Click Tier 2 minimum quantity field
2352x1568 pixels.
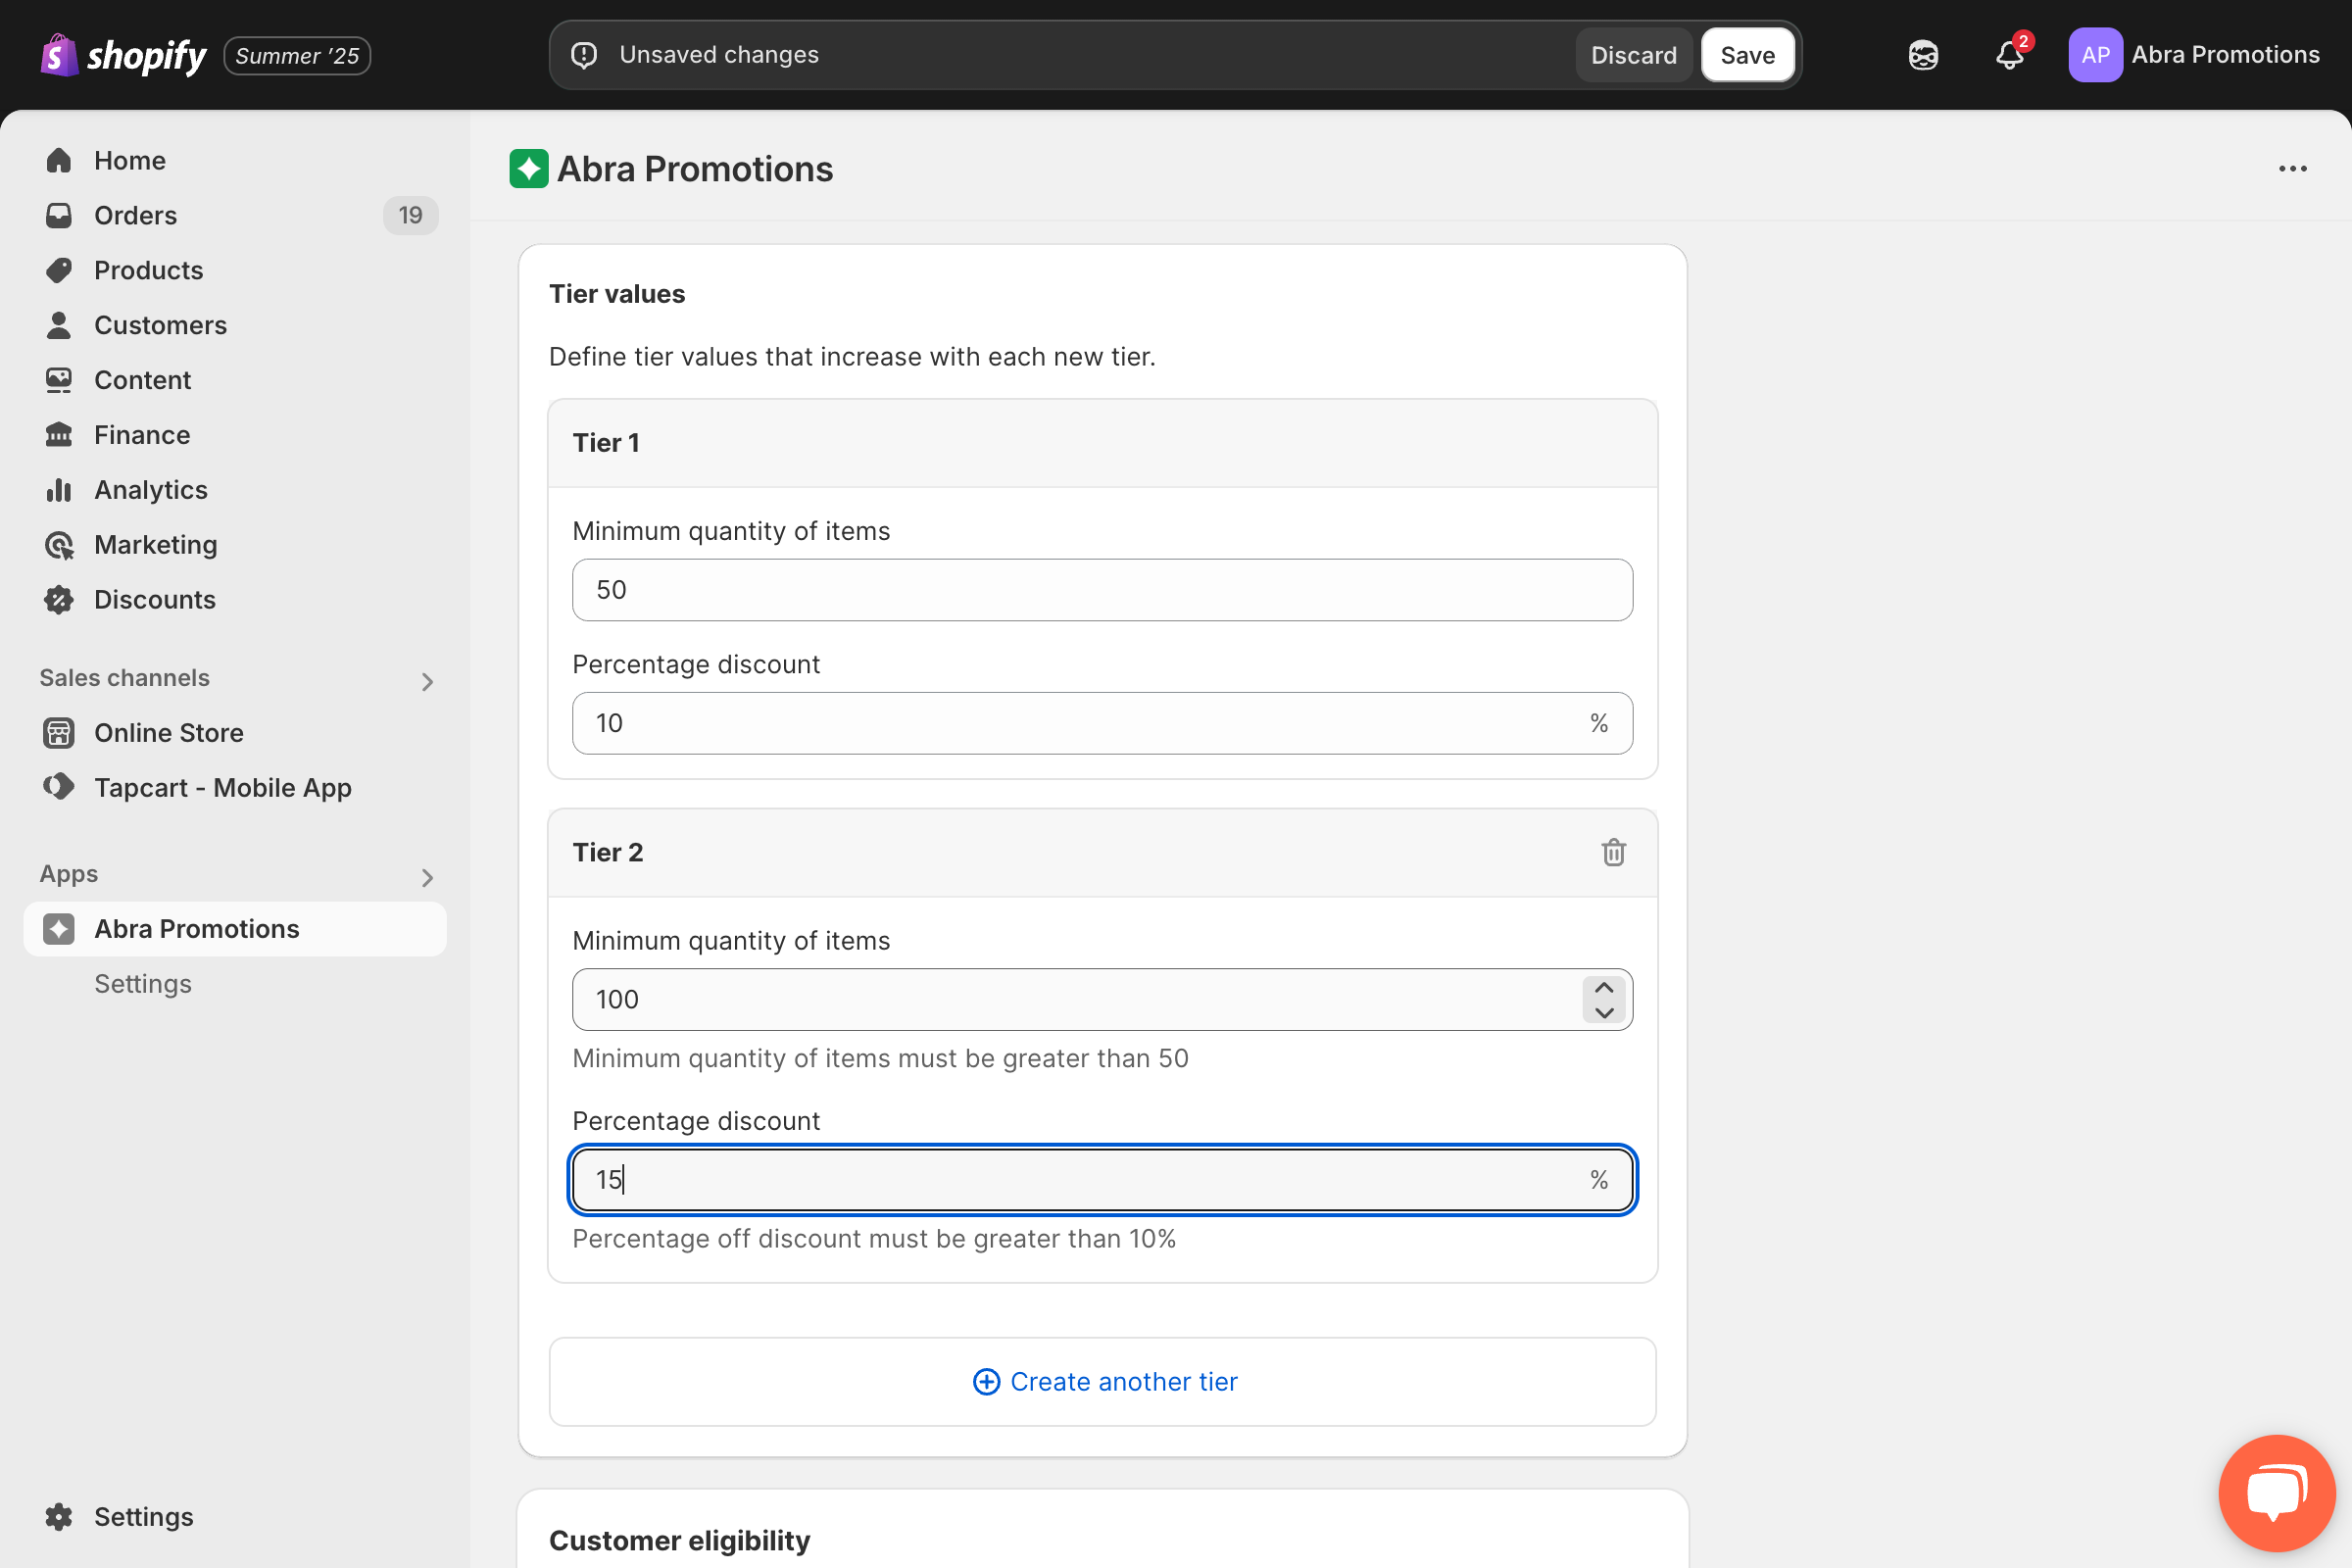pyautogui.click(x=1102, y=1000)
